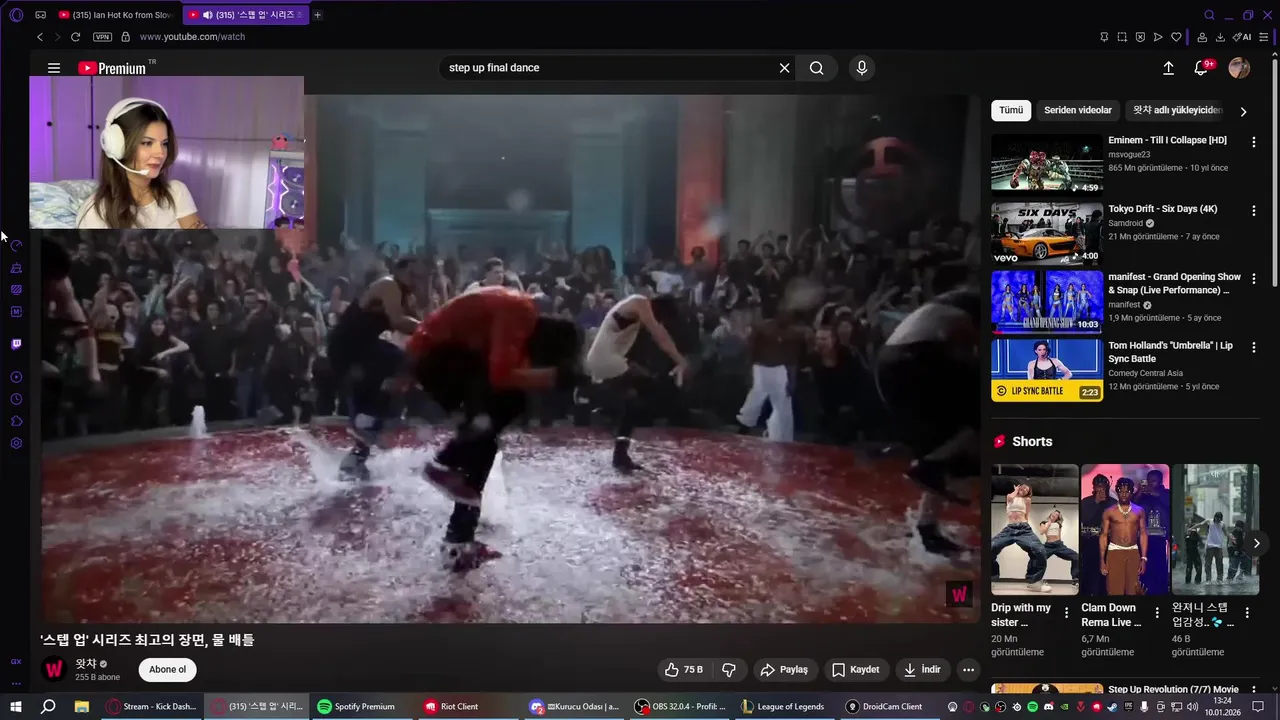Open Easy Setup sliders icon
Image resolution: width=1280 pixels, height=720 pixels.
[x=1264, y=37]
